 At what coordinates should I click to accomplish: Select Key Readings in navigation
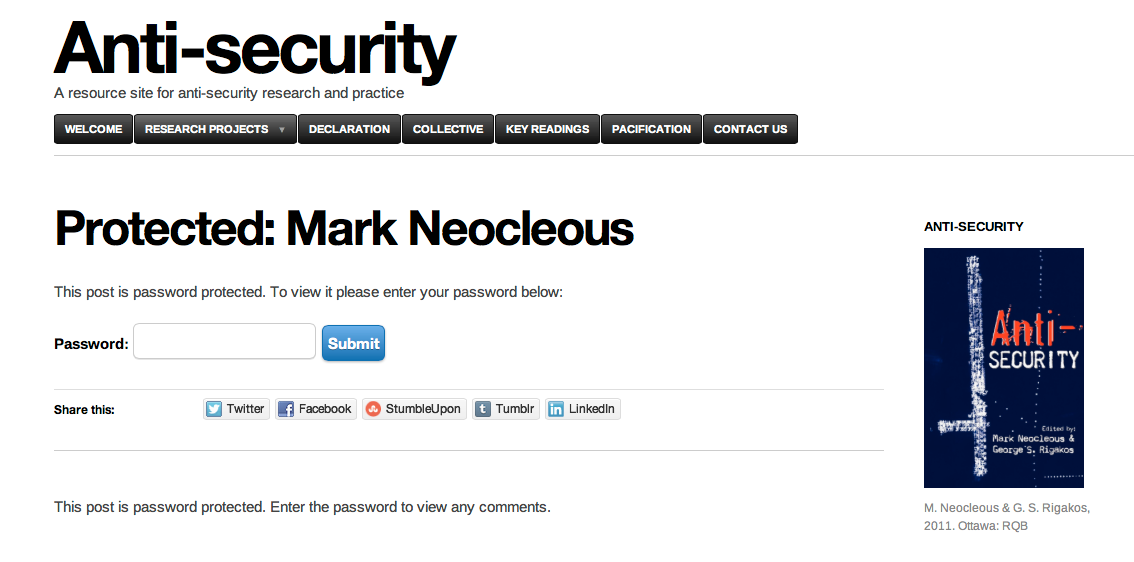coord(547,129)
